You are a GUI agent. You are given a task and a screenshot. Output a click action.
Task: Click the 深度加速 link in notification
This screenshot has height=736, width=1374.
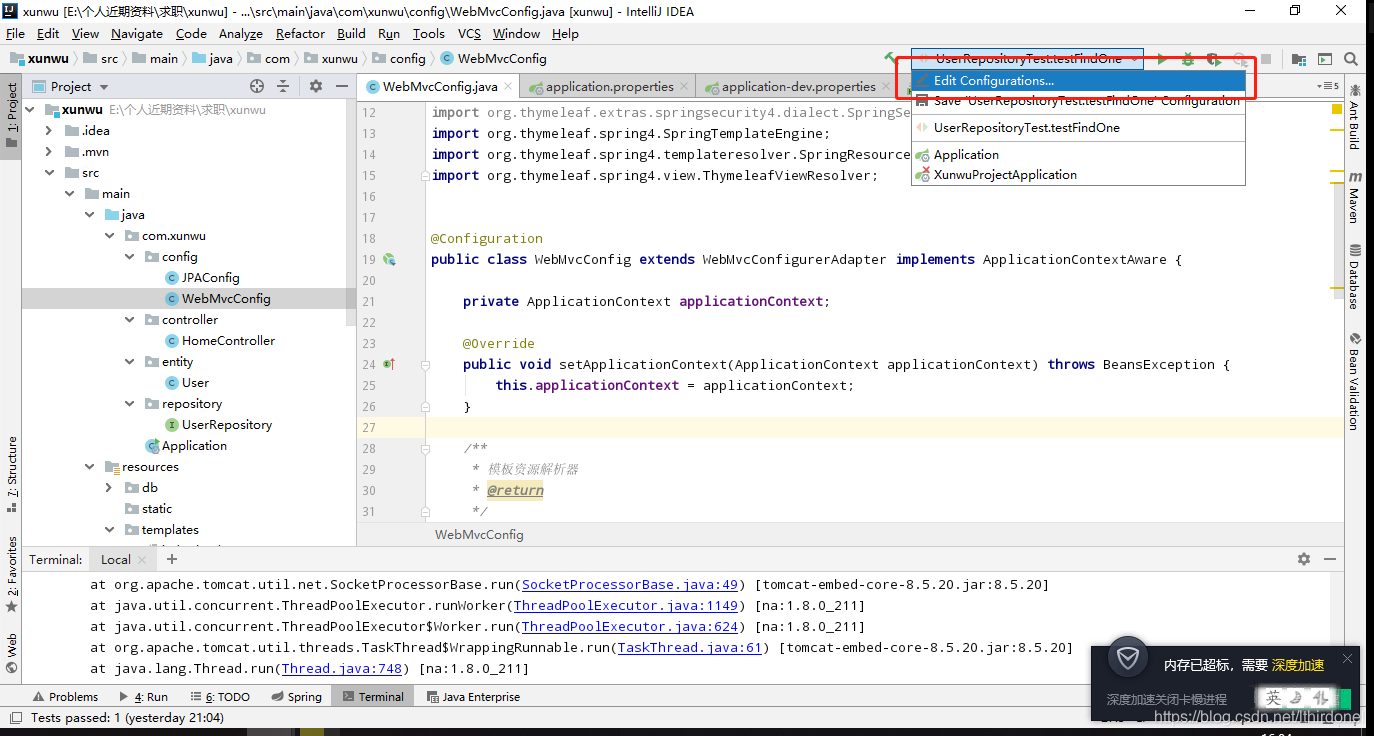[1297, 665]
